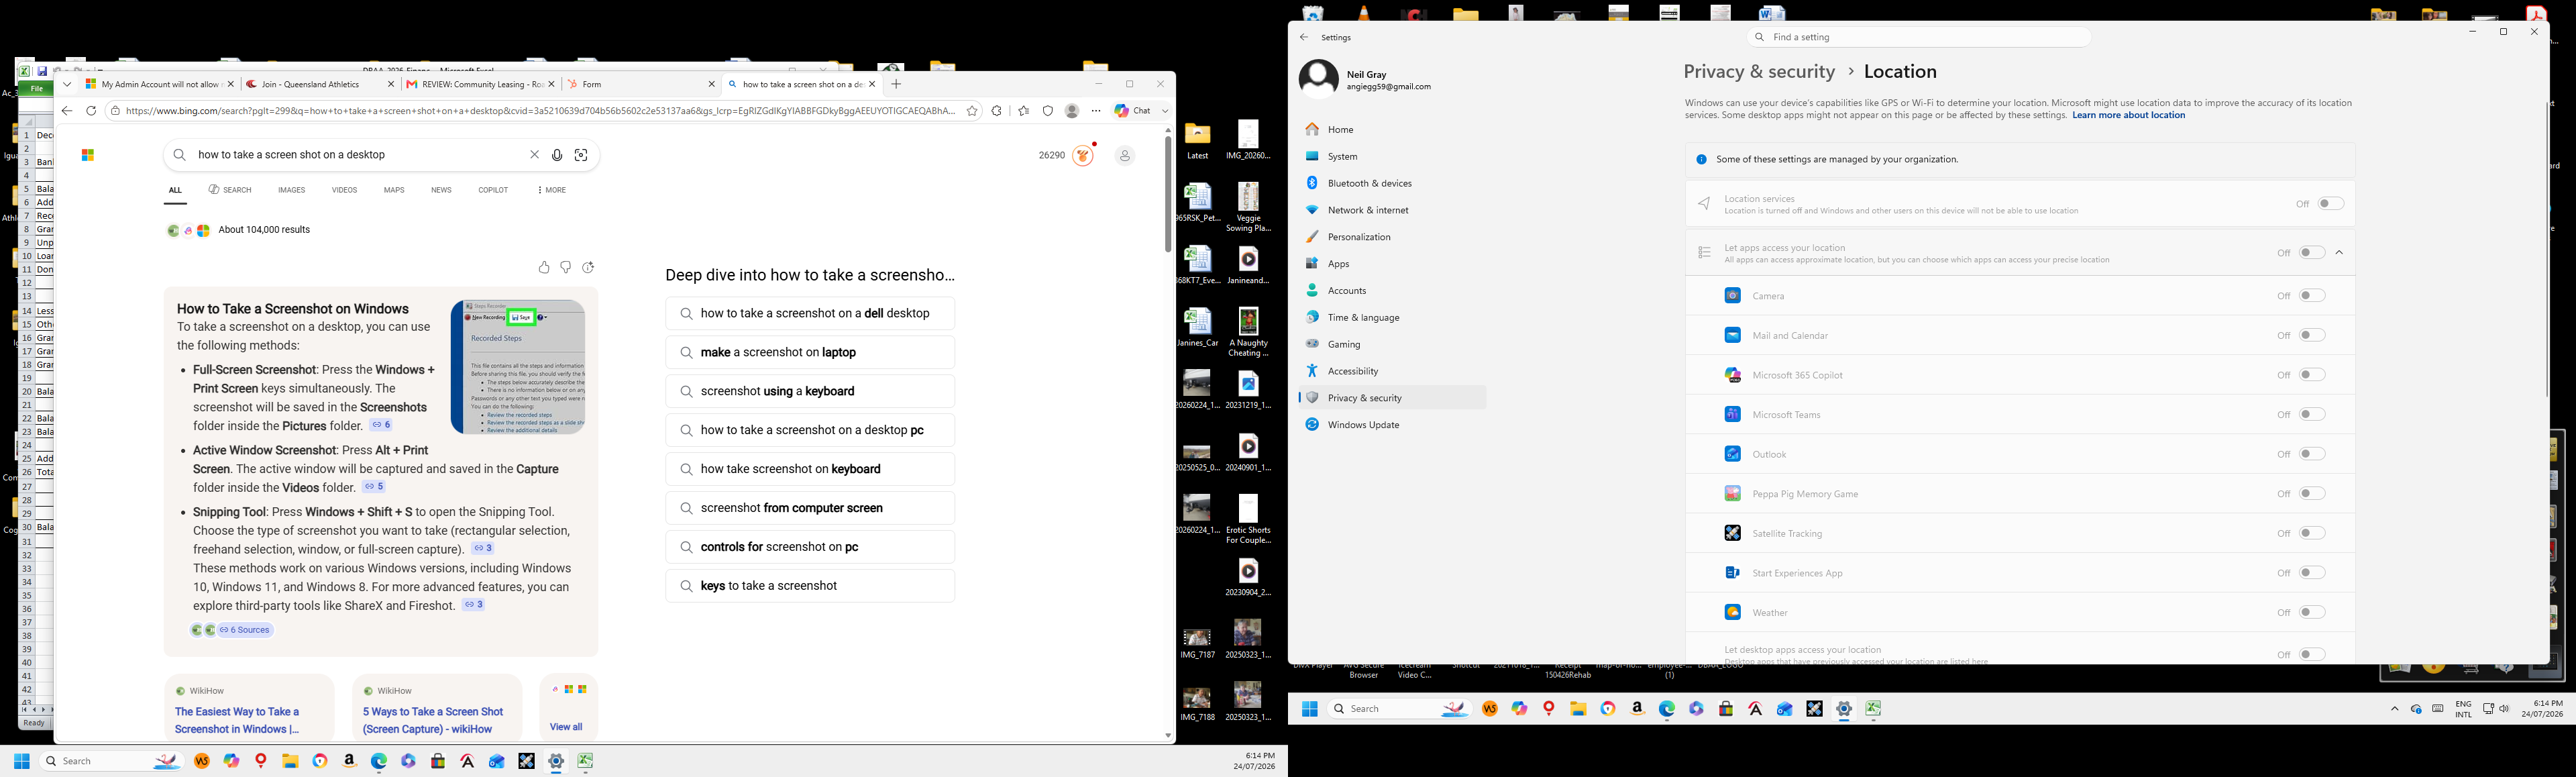Viewport: 2576px width, 777px height.
Task: Collapse the Let apps access your location chevron
Action: (2339, 253)
